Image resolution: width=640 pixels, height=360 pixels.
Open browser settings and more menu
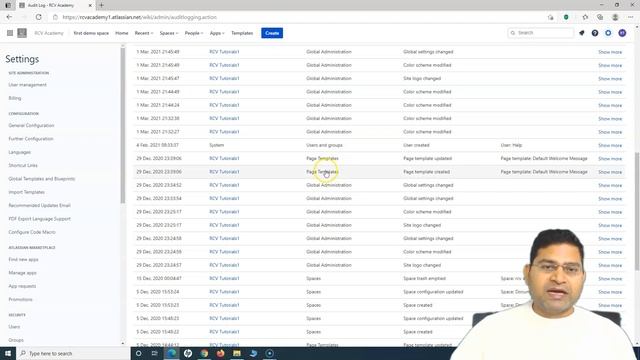click(x=631, y=17)
